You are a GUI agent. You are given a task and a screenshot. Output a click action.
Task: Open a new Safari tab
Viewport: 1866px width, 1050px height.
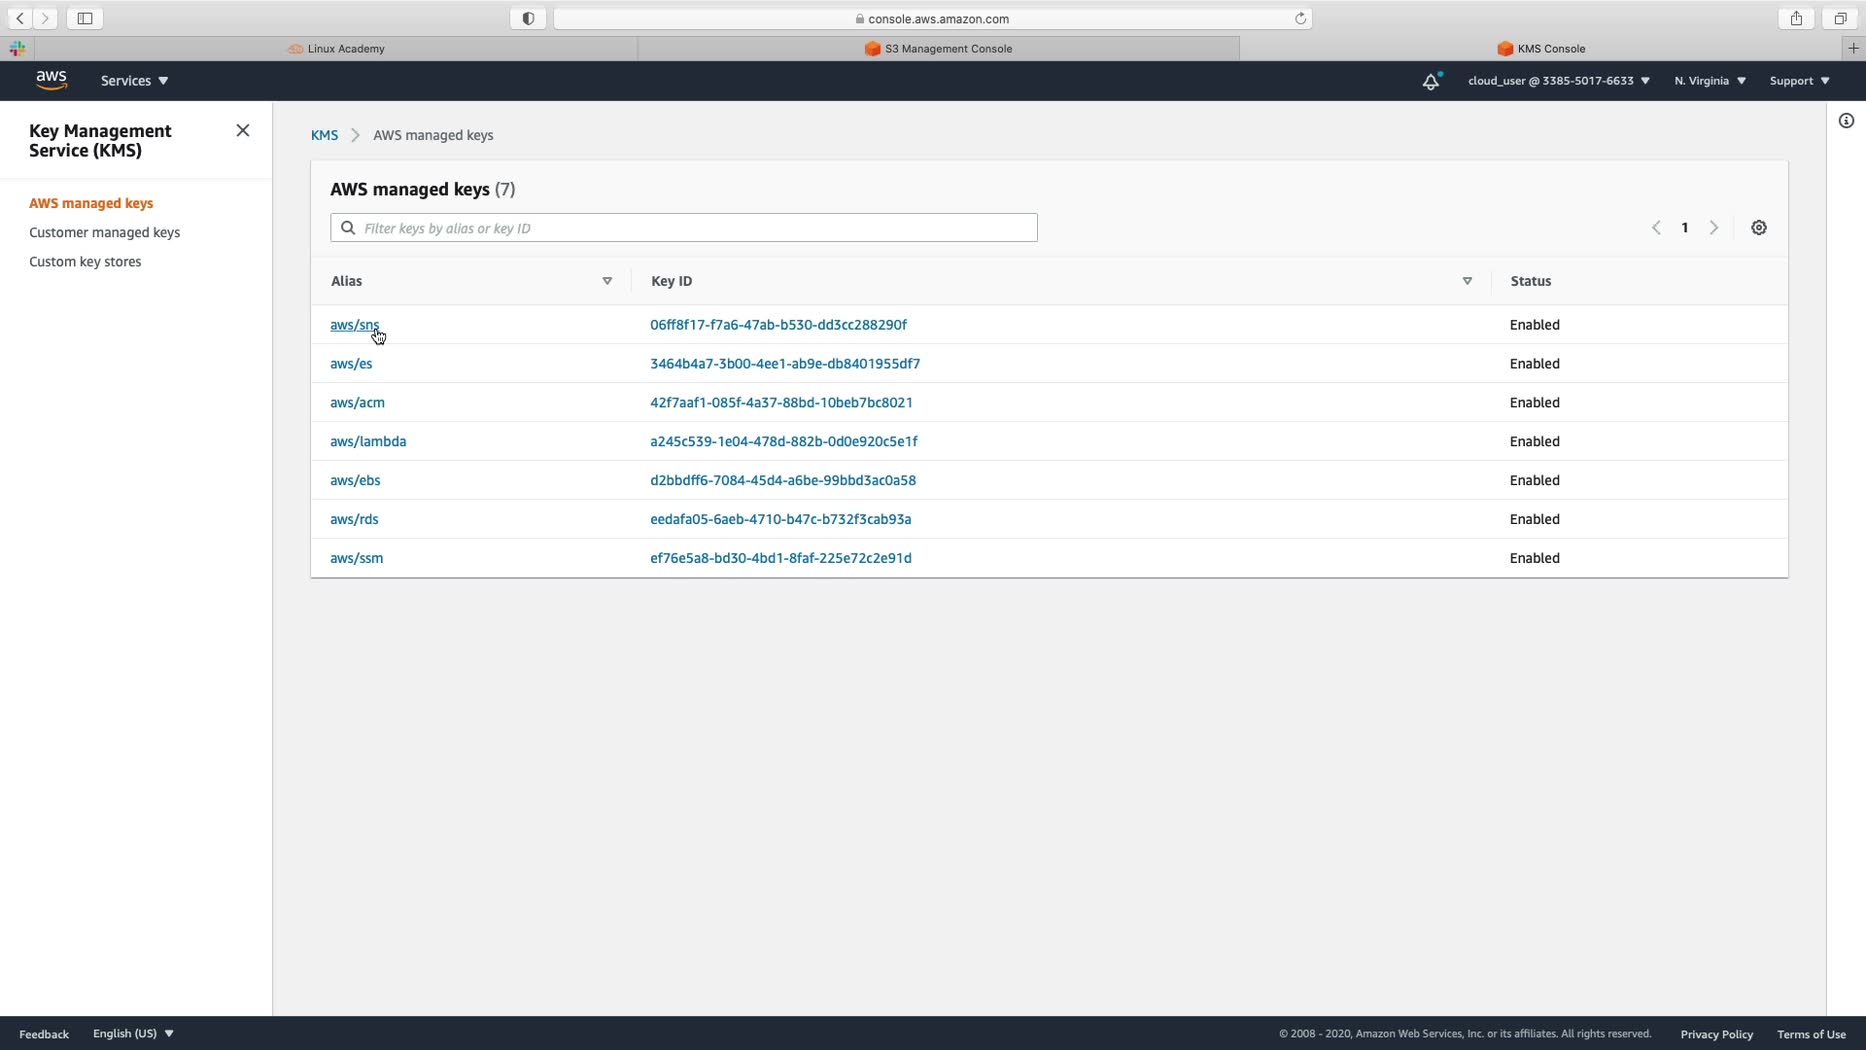pos(1853,48)
